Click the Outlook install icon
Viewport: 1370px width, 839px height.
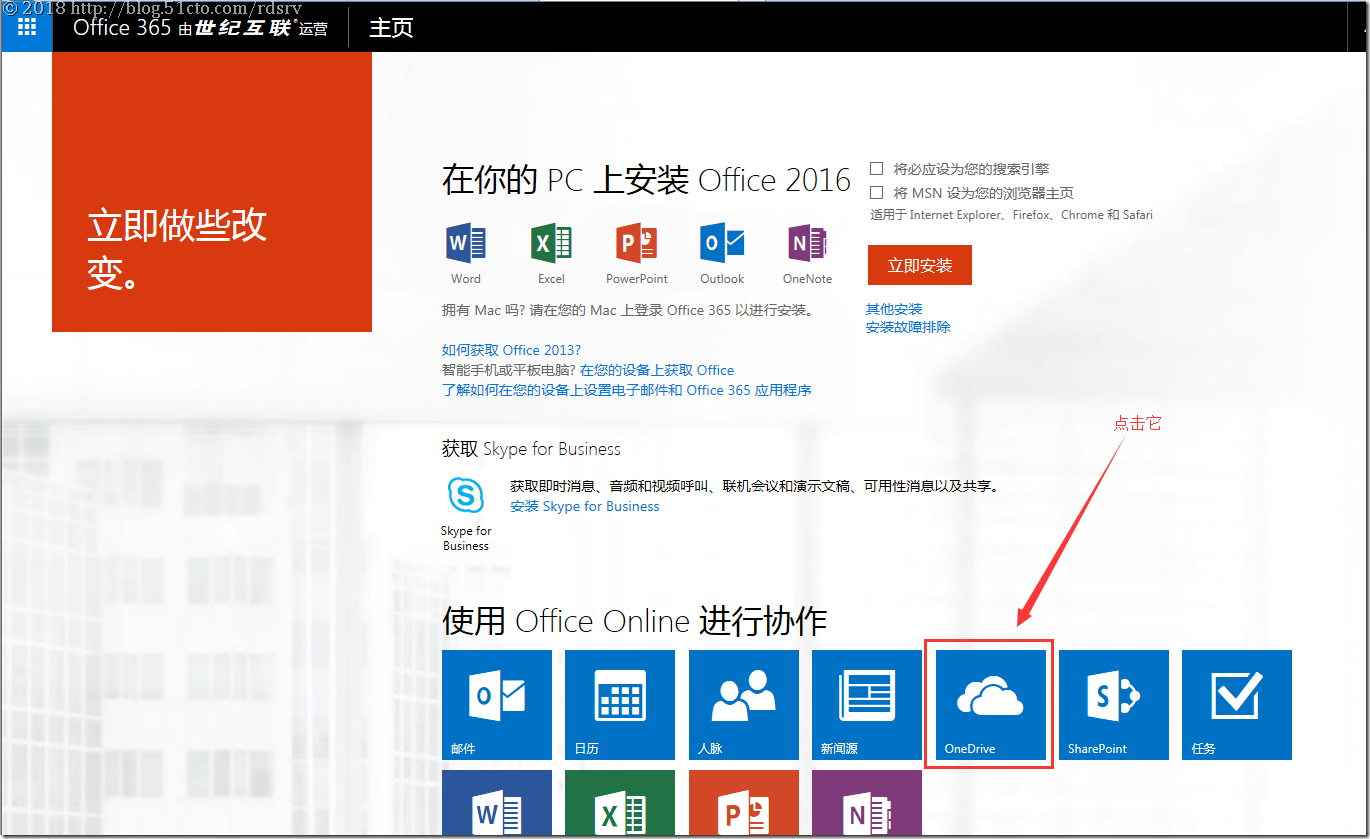[722, 243]
